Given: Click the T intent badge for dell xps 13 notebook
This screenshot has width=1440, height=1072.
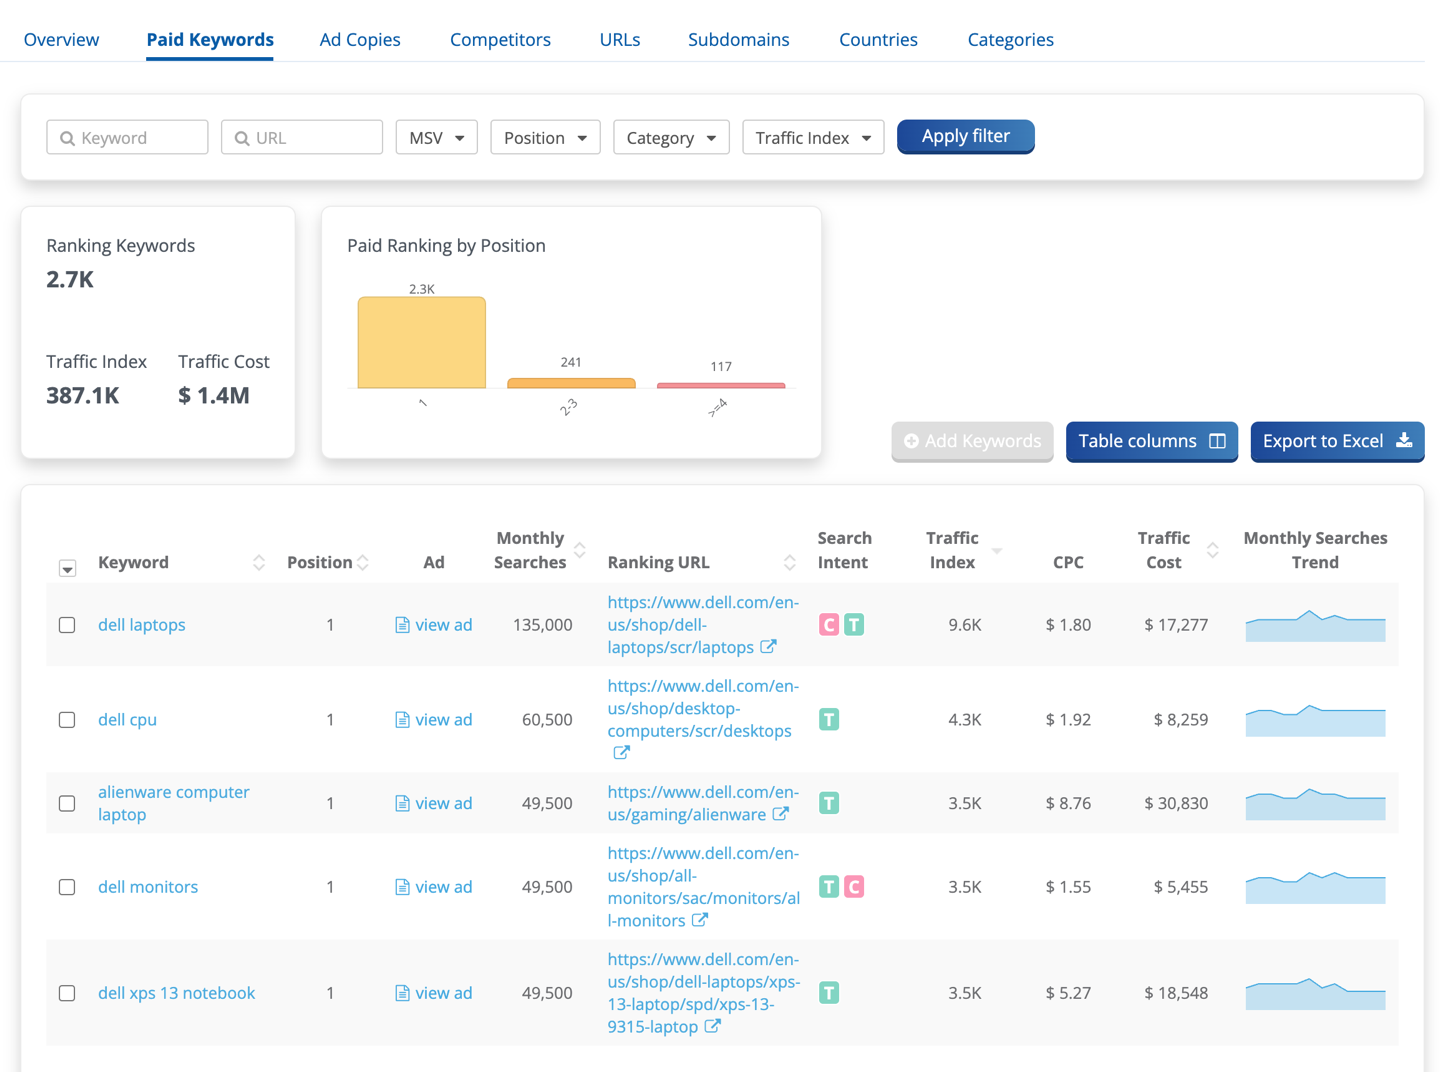Looking at the screenshot, I should [829, 993].
